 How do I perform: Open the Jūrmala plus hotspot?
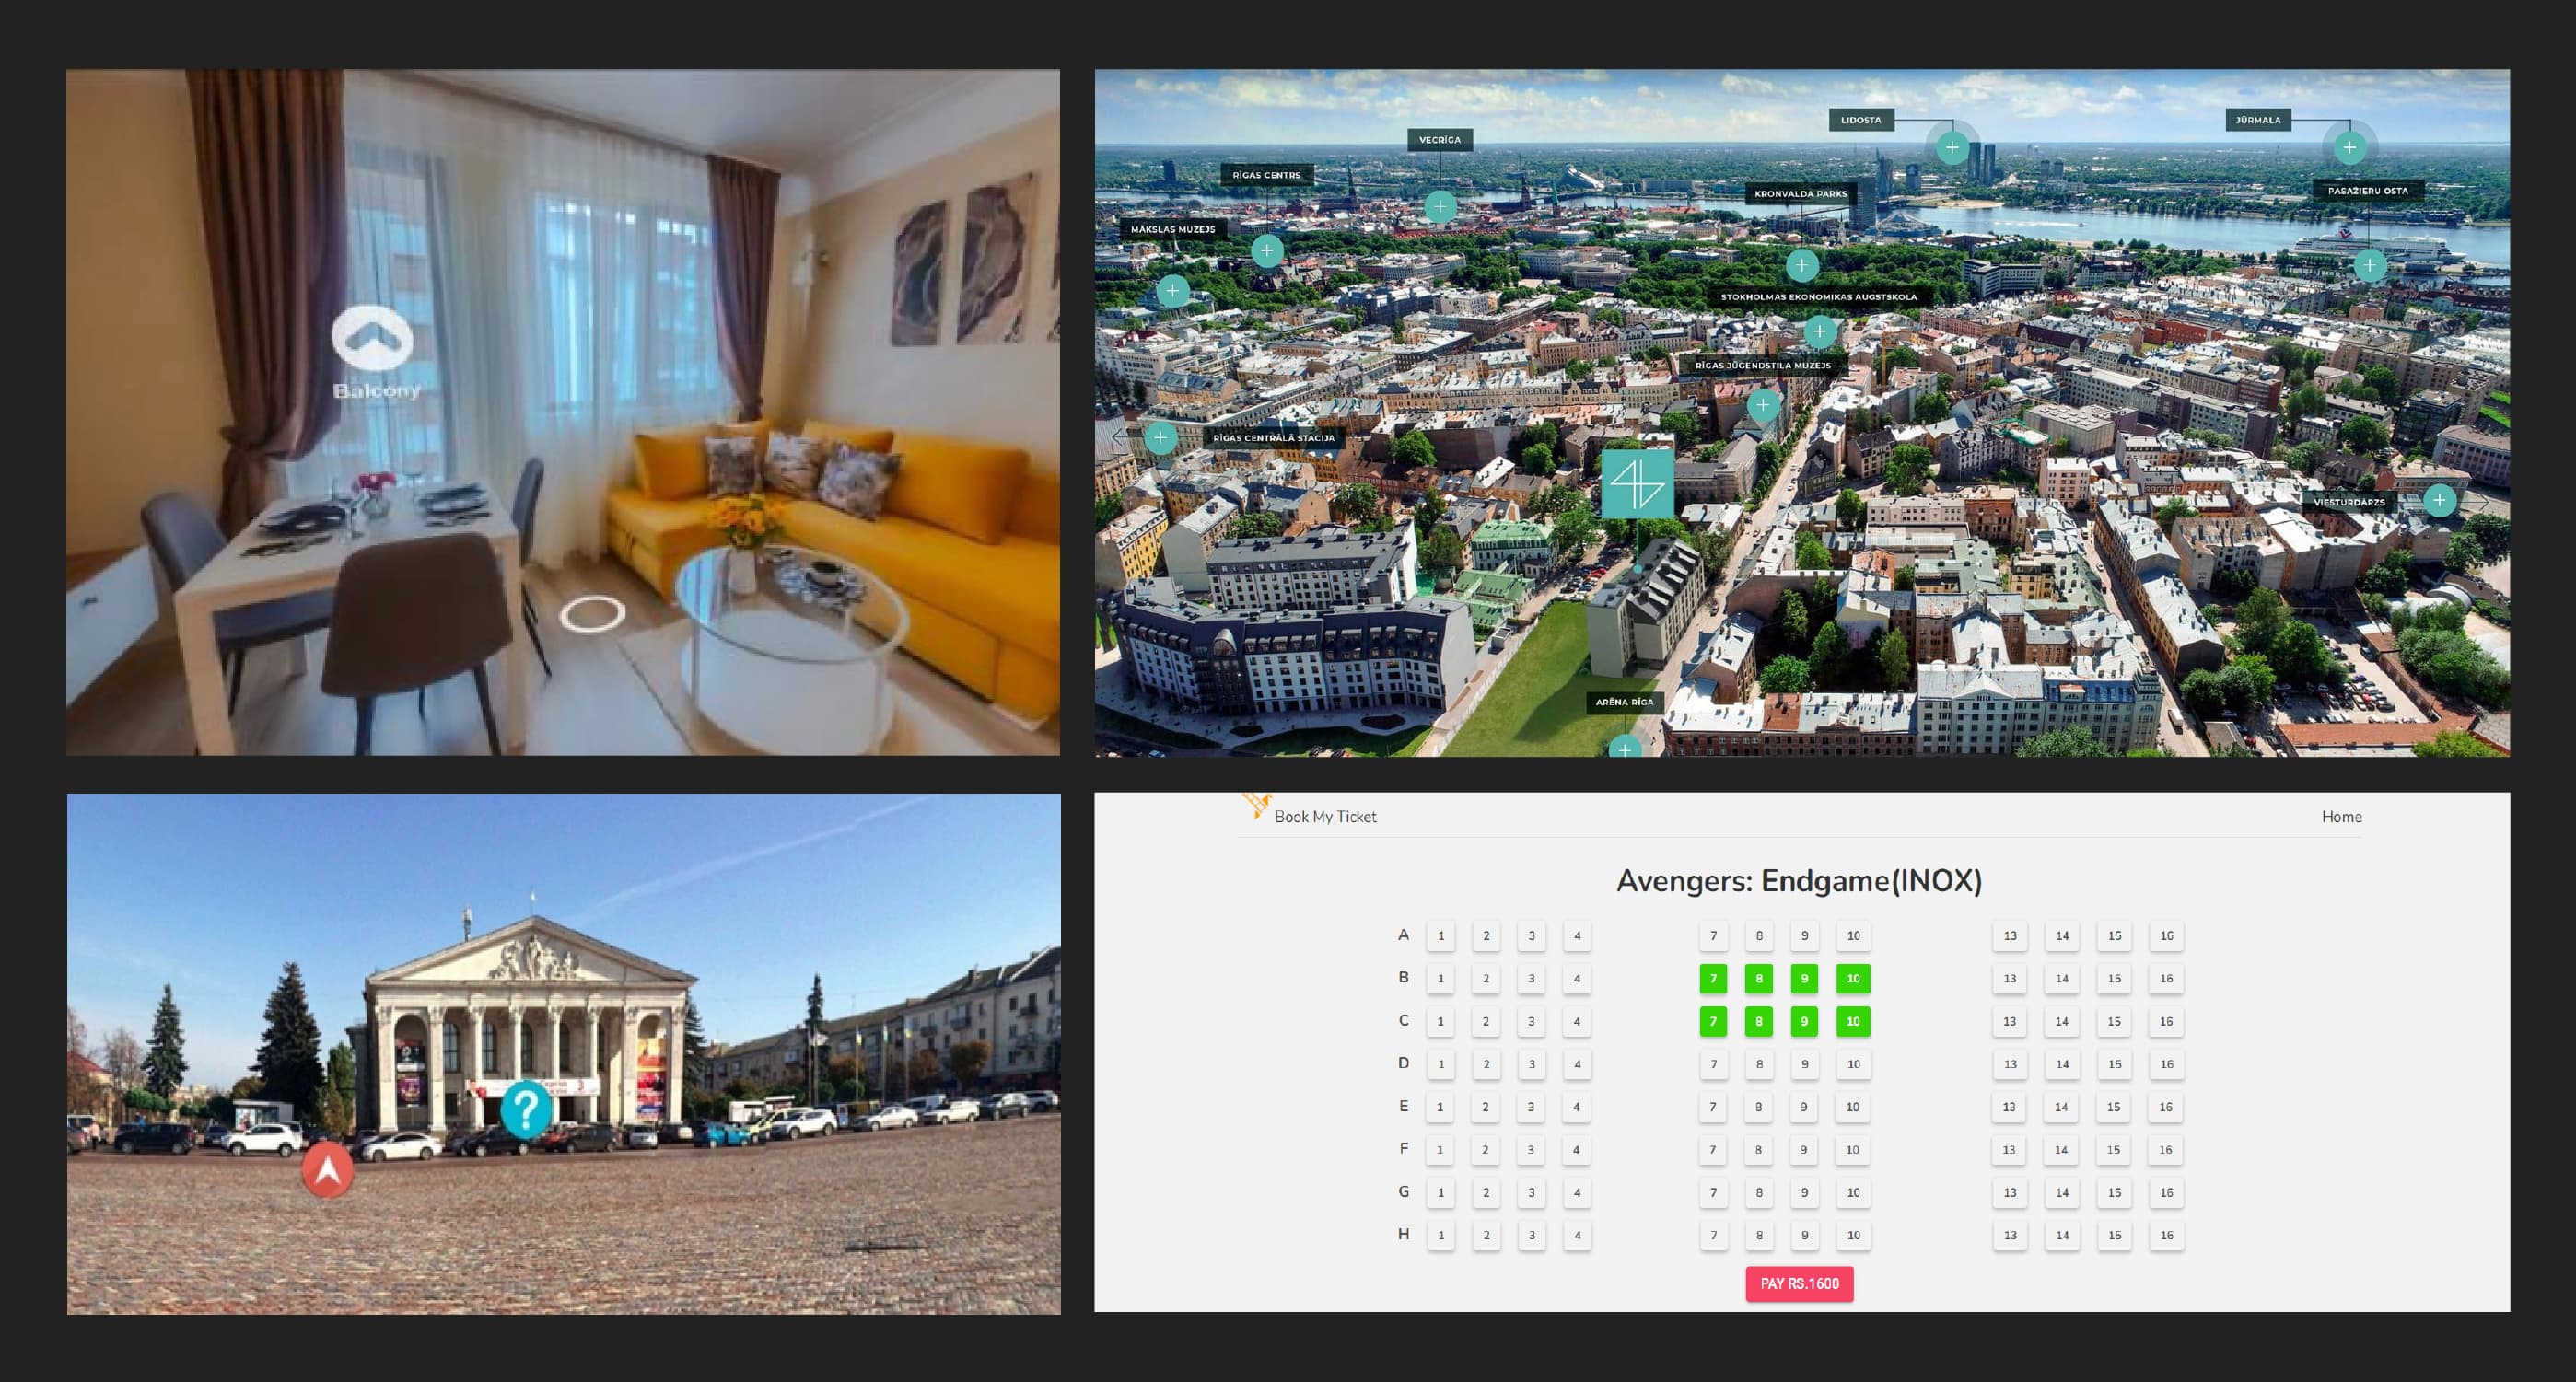(x=2349, y=148)
